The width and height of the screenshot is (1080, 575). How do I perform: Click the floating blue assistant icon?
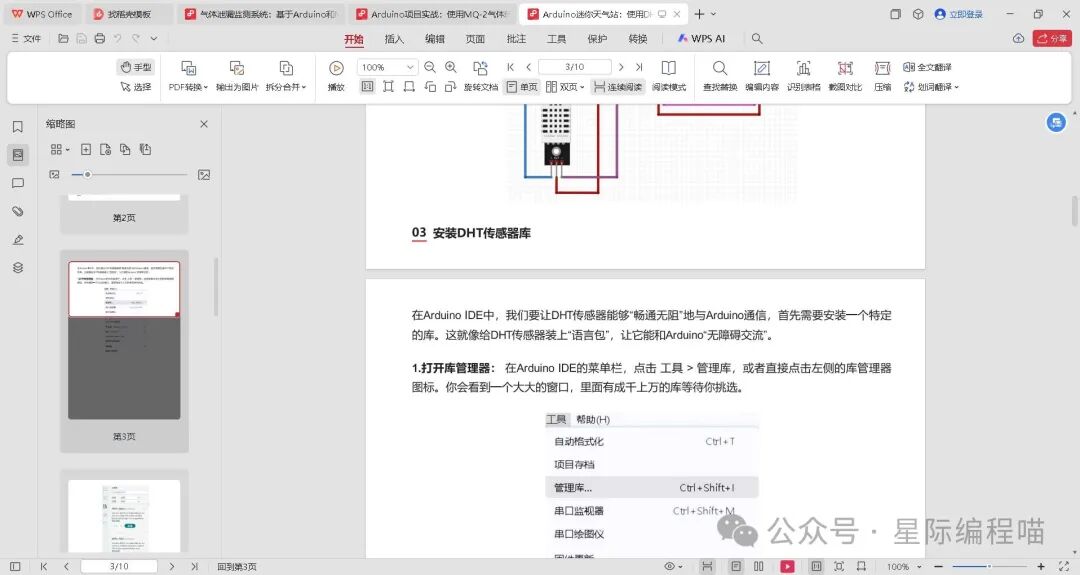(x=1056, y=123)
